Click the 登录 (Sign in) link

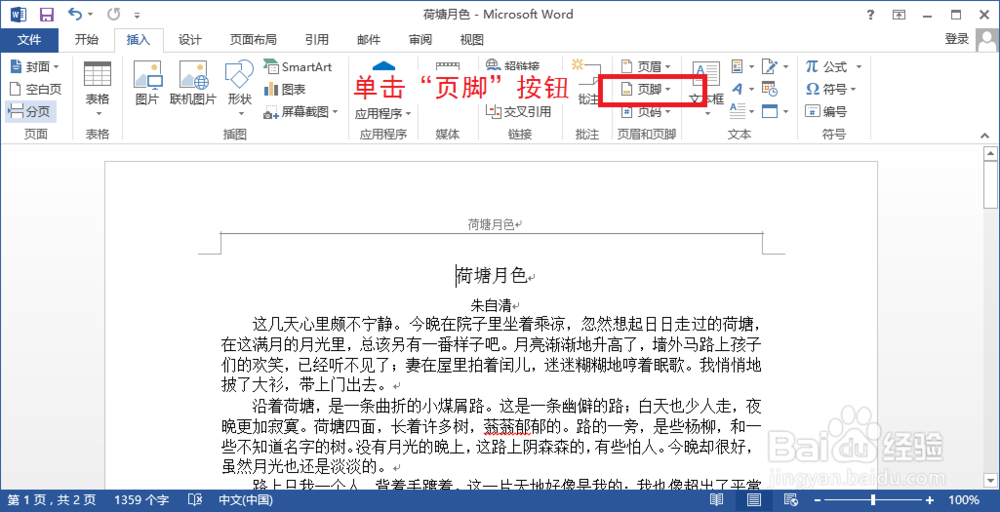[957, 40]
